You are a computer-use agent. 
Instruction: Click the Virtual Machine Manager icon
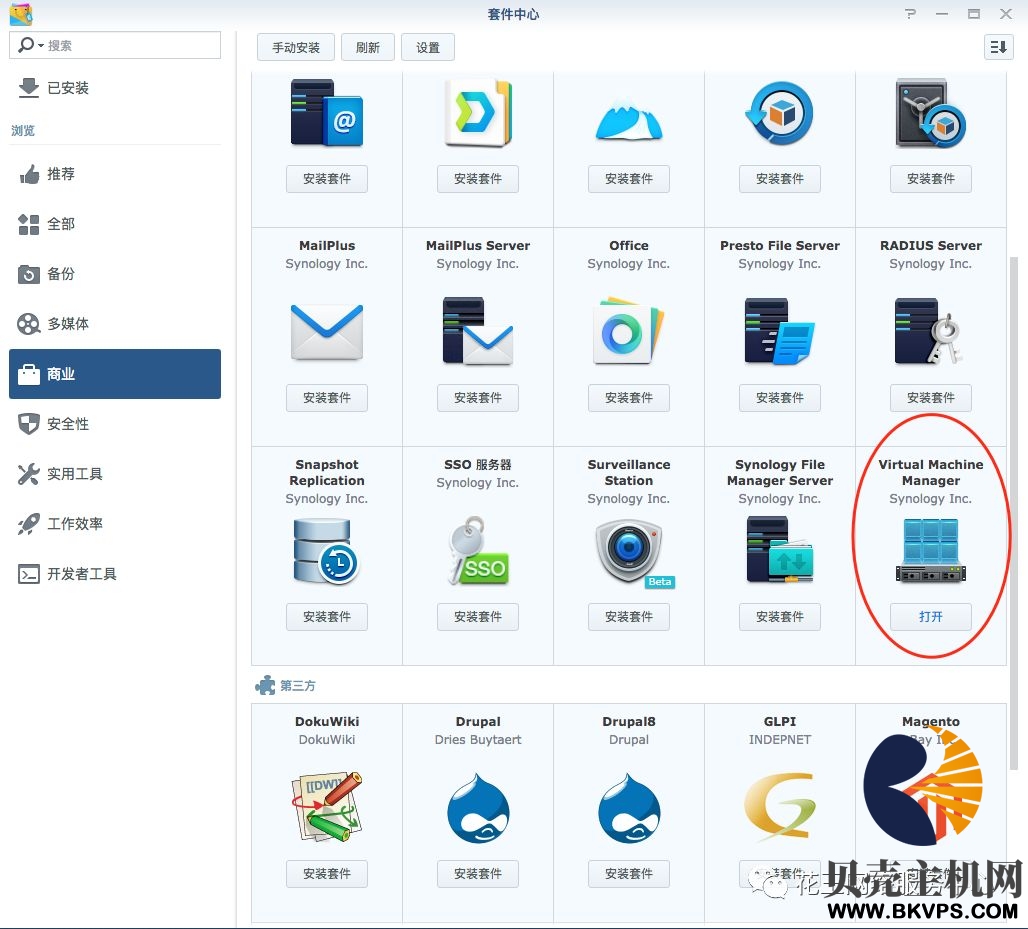click(x=930, y=550)
